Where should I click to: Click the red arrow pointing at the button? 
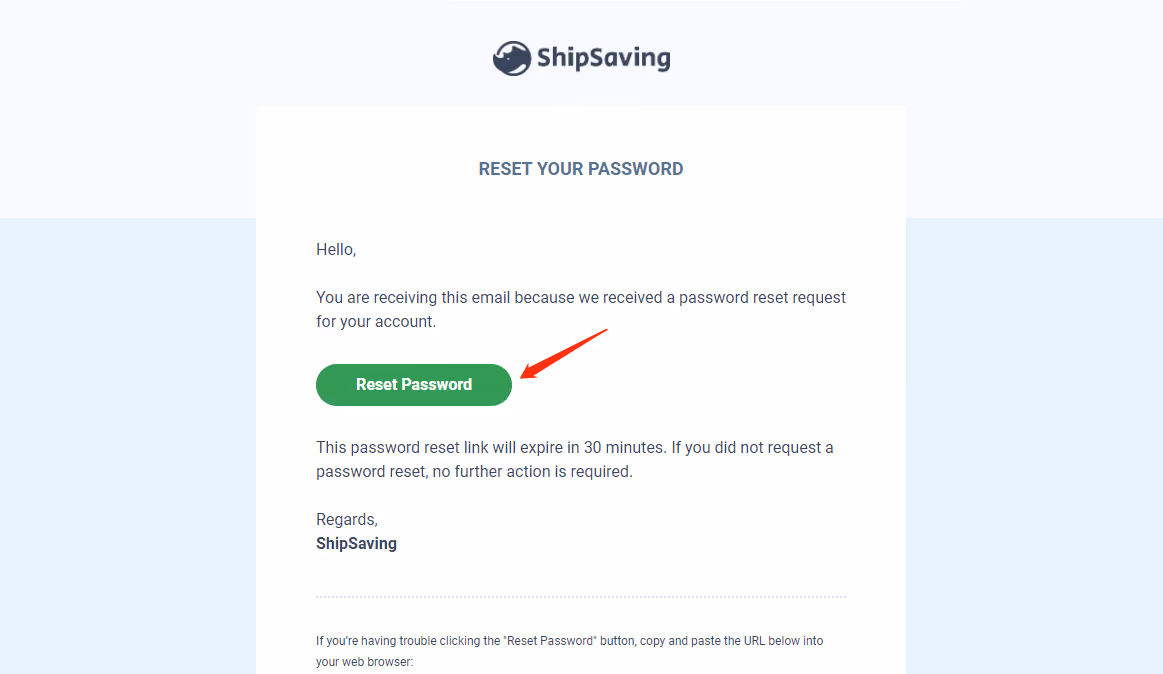564,354
